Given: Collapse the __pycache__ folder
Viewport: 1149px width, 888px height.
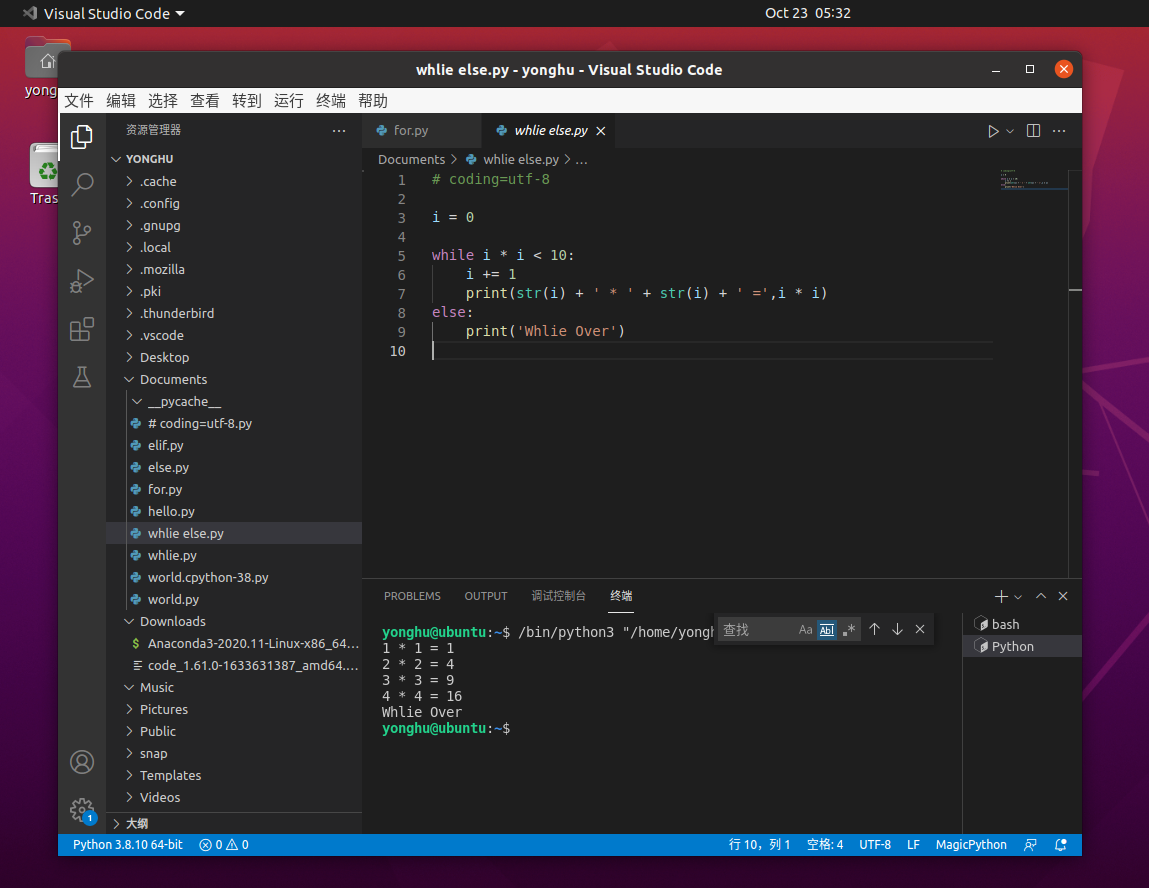Looking at the screenshot, I should click(x=137, y=402).
